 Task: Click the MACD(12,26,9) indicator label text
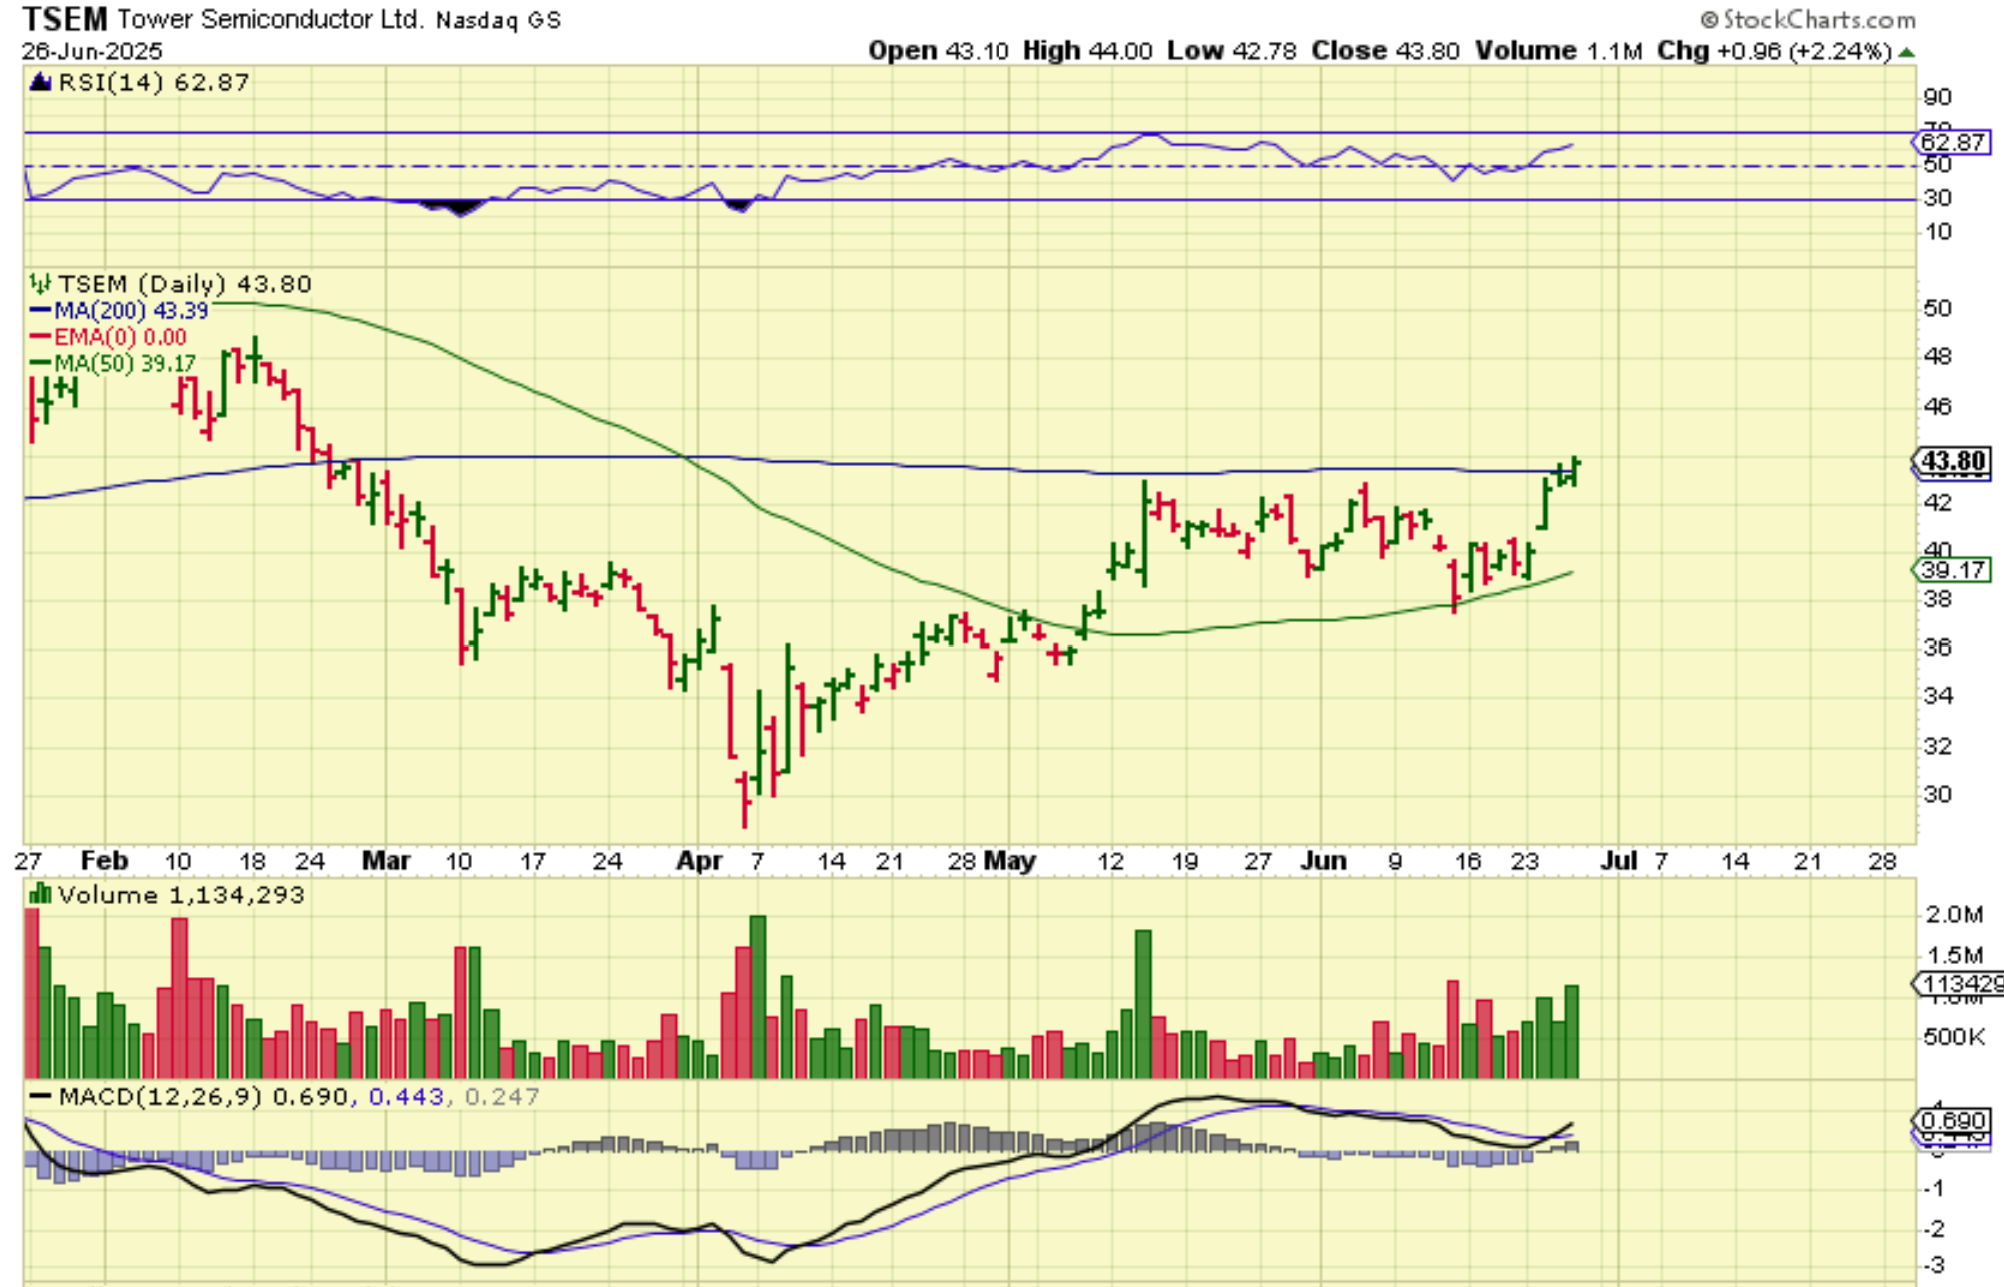160,1097
